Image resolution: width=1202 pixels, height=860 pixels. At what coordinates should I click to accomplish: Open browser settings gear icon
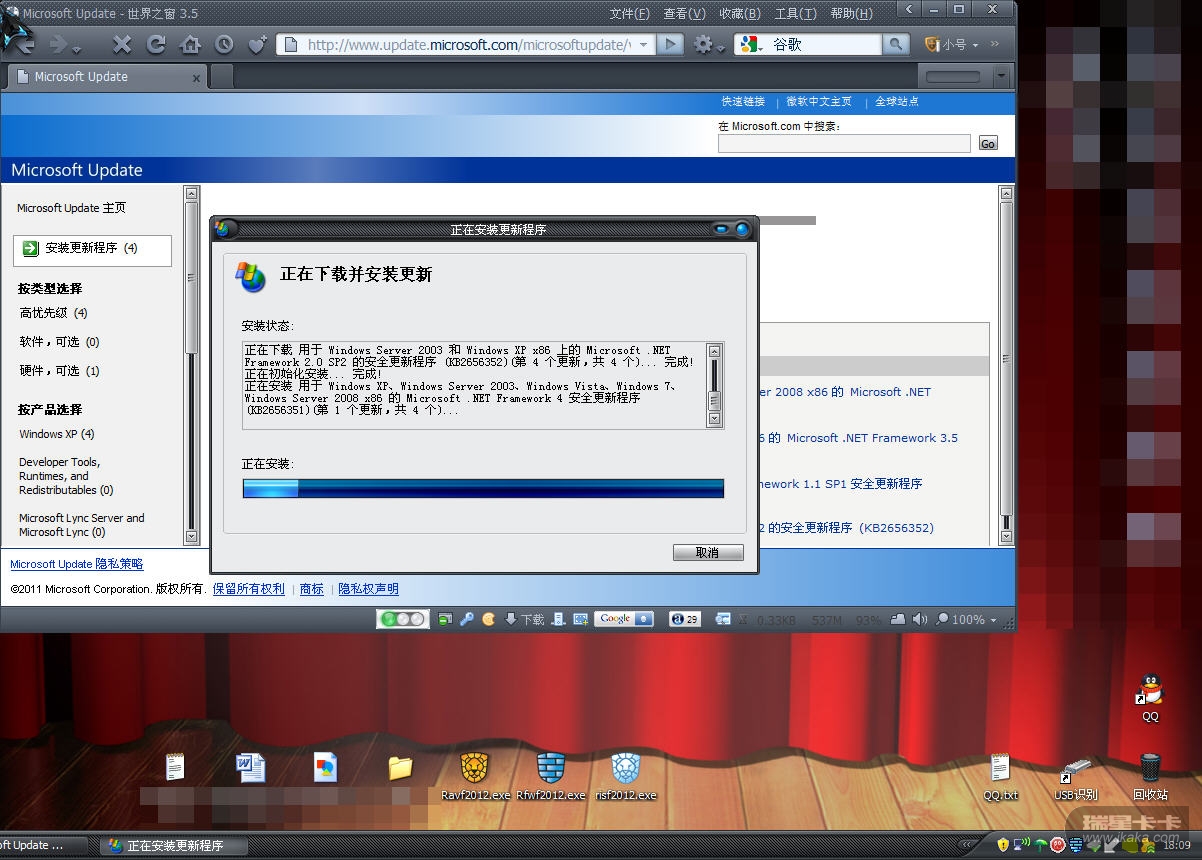click(704, 44)
